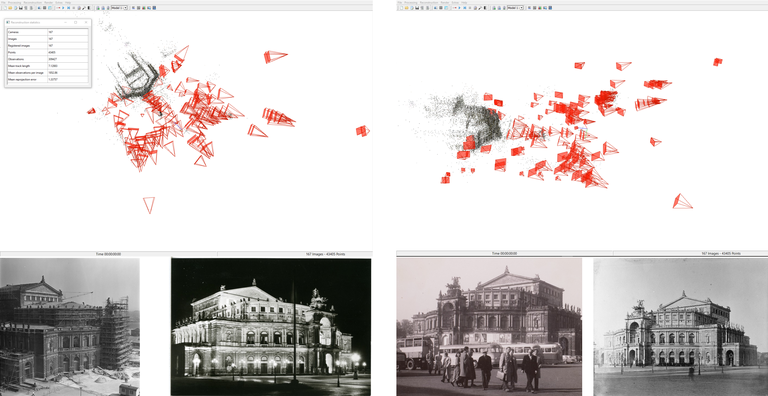Viewport: 768px width, 396px height.
Task: Select Mean observations per image row
Action: [48, 73]
